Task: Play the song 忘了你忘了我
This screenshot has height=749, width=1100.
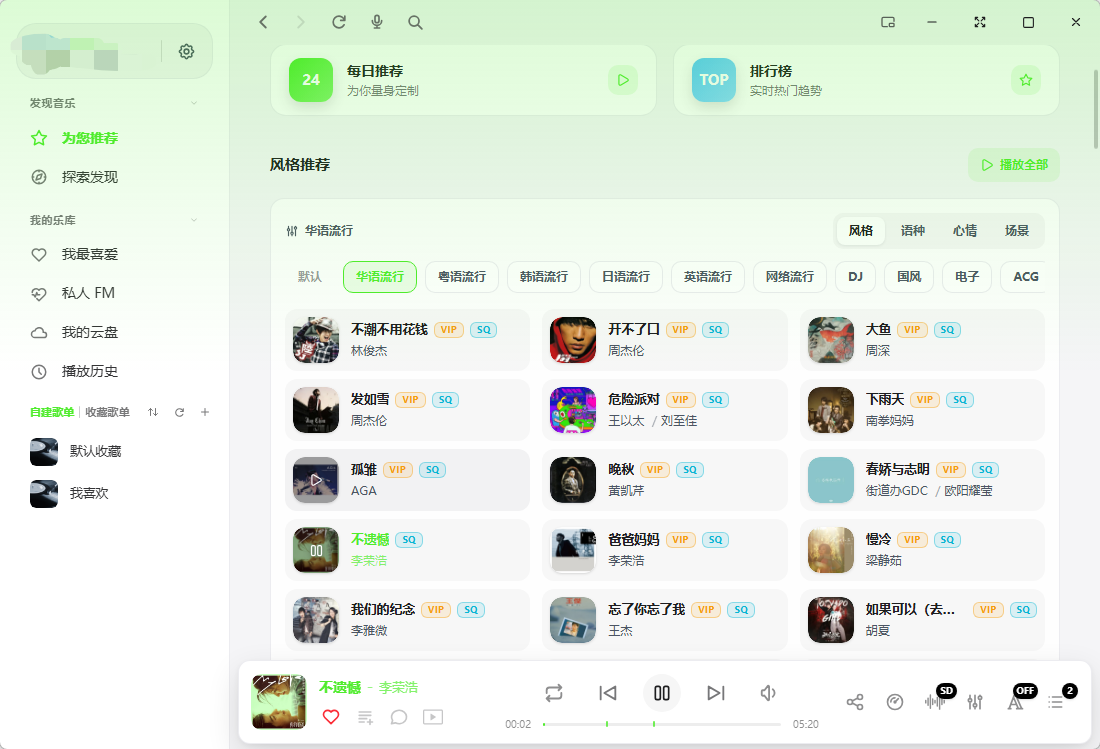Action: point(664,620)
